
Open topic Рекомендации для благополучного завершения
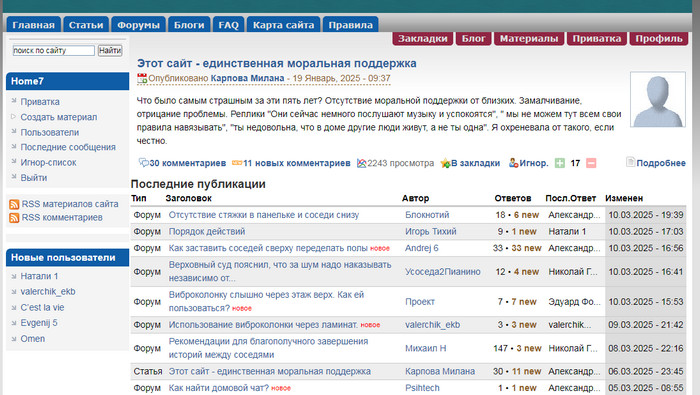(x=268, y=348)
